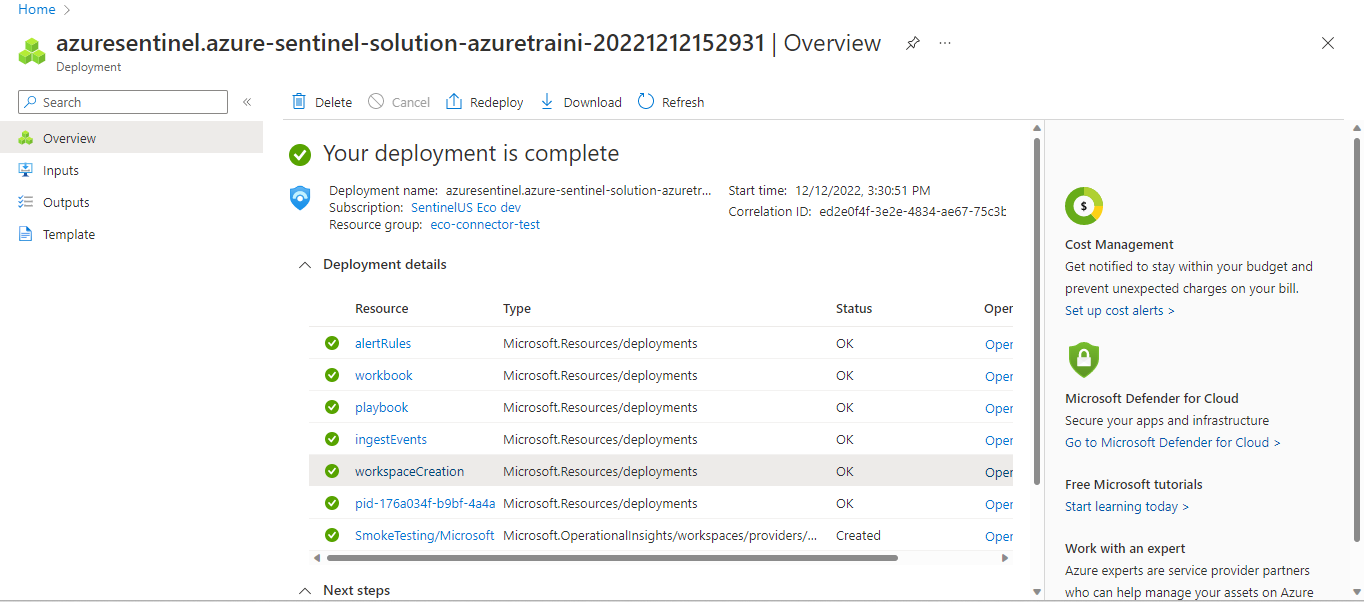1364x602 pixels.
Task: Click the horizontal scrollbar left arrow
Action: (x=317, y=558)
